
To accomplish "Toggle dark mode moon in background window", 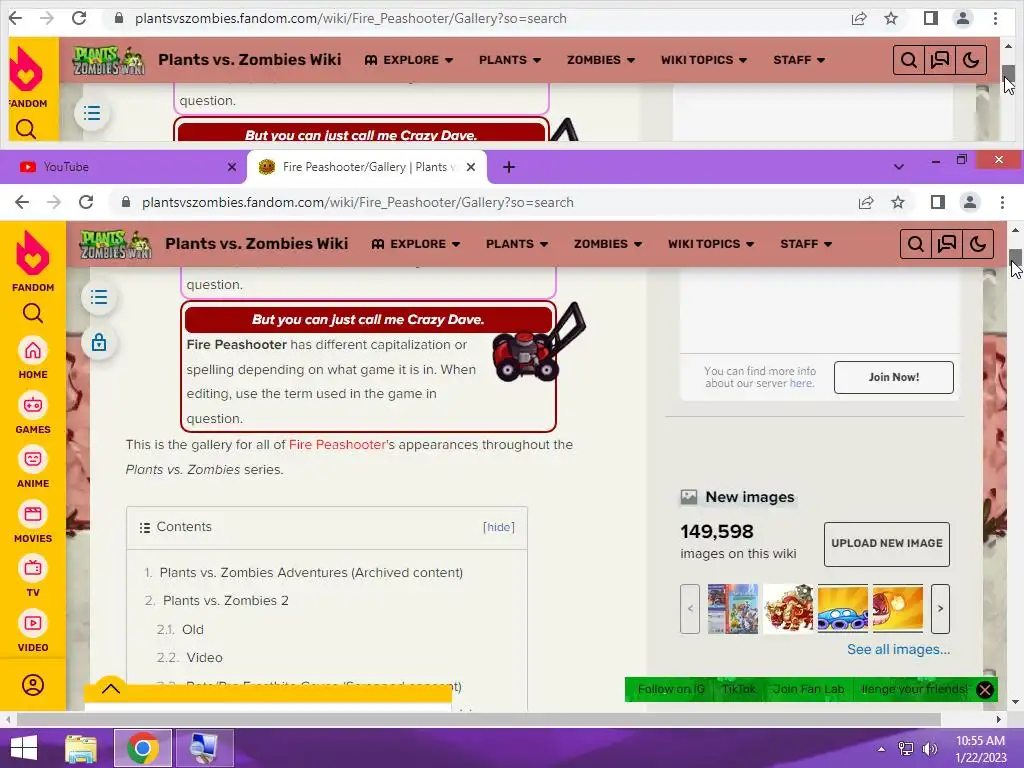I will pyautogui.click(x=970, y=60).
